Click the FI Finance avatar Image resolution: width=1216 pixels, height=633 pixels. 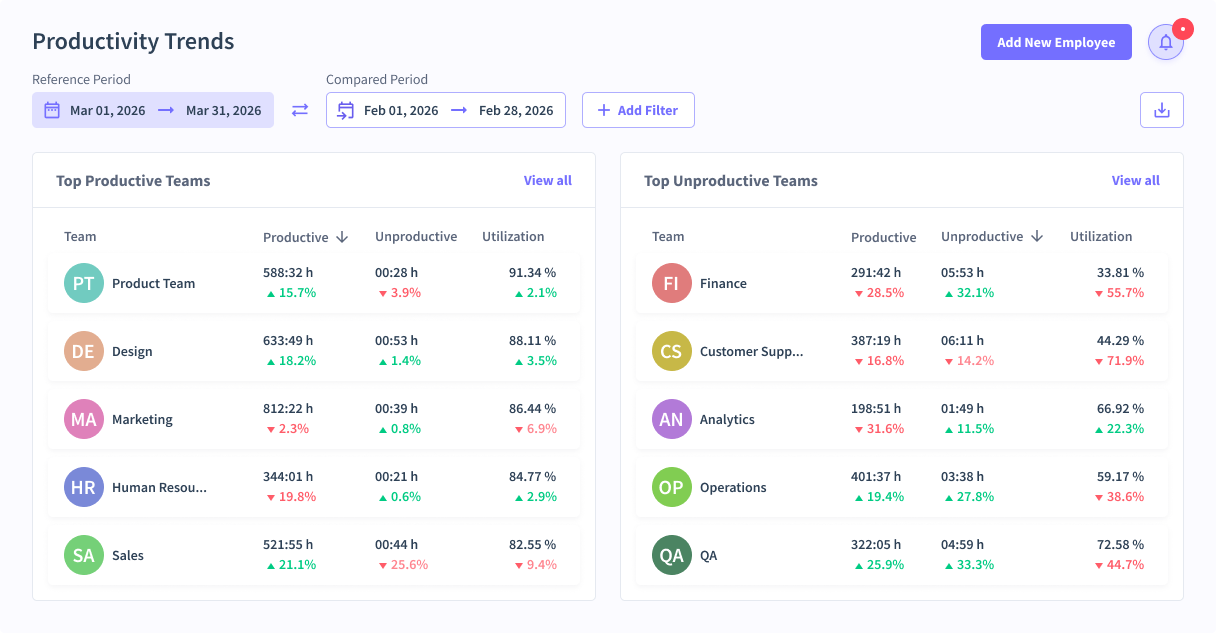671,283
